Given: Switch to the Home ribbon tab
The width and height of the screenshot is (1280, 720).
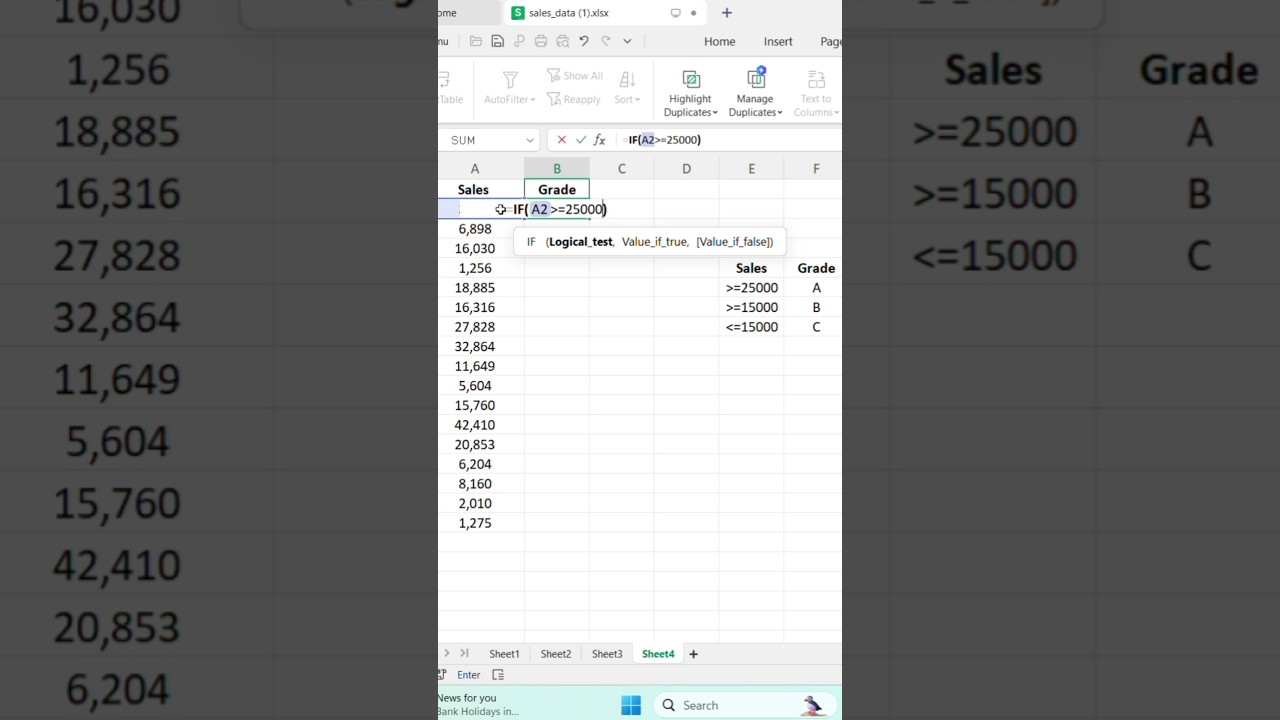Looking at the screenshot, I should point(719,41).
